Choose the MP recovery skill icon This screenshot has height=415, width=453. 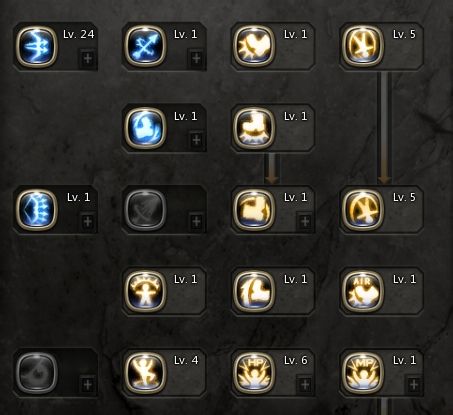click(x=363, y=373)
